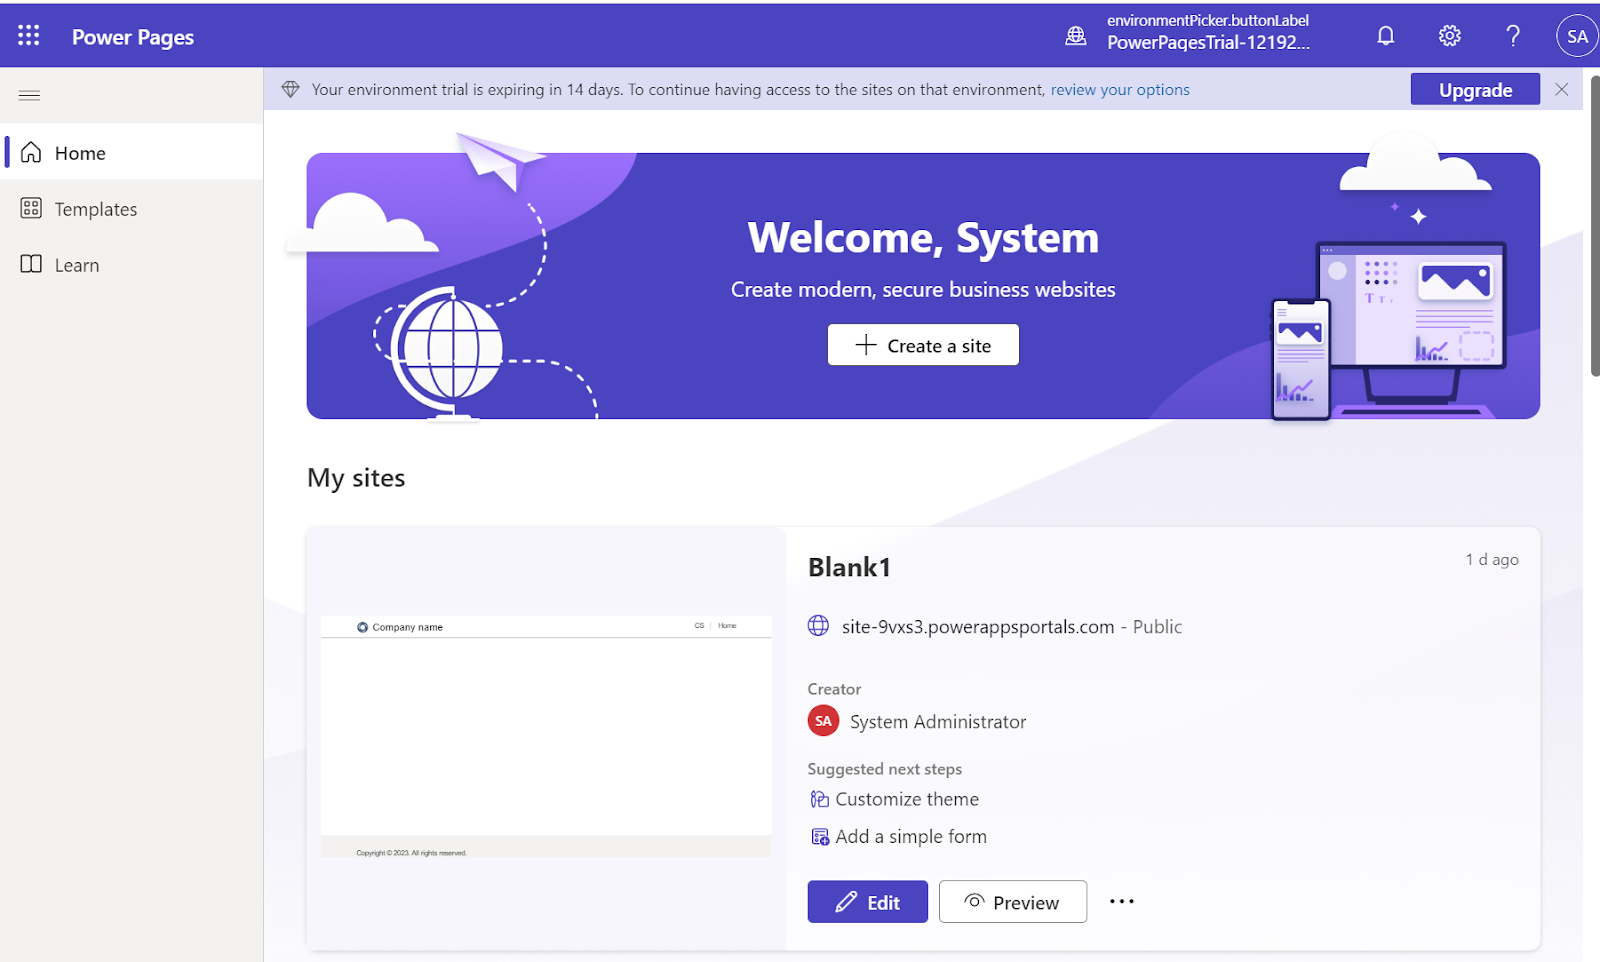The width and height of the screenshot is (1600, 962).
Task: Click Edit for the Blank1 site
Action: pos(867,902)
